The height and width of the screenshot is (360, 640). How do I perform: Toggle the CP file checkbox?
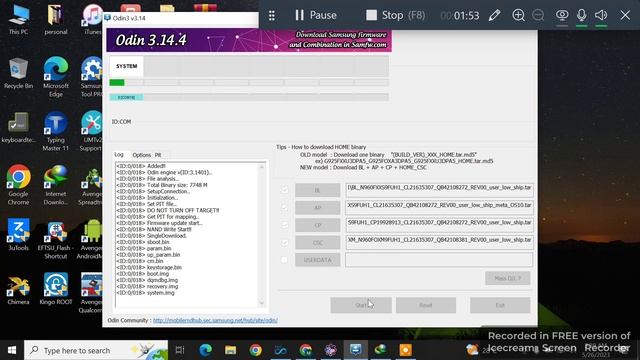(x=284, y=225)
